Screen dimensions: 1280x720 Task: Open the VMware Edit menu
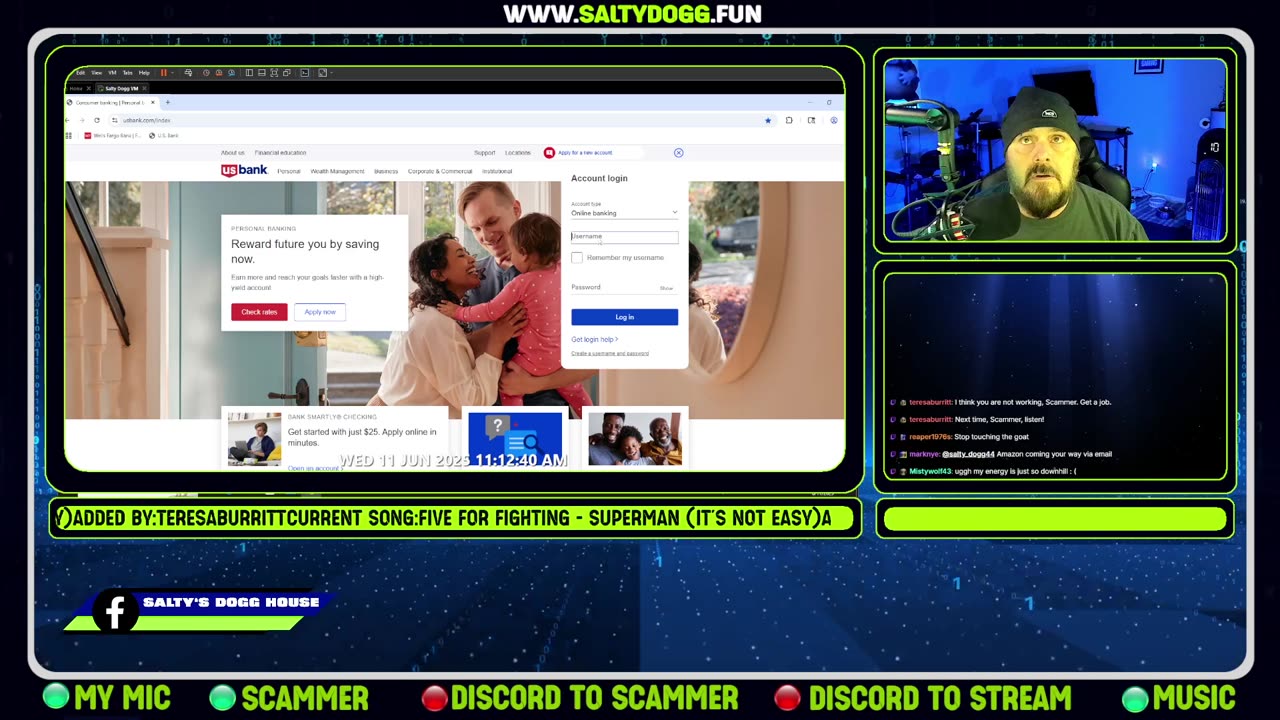coord(81,73)
